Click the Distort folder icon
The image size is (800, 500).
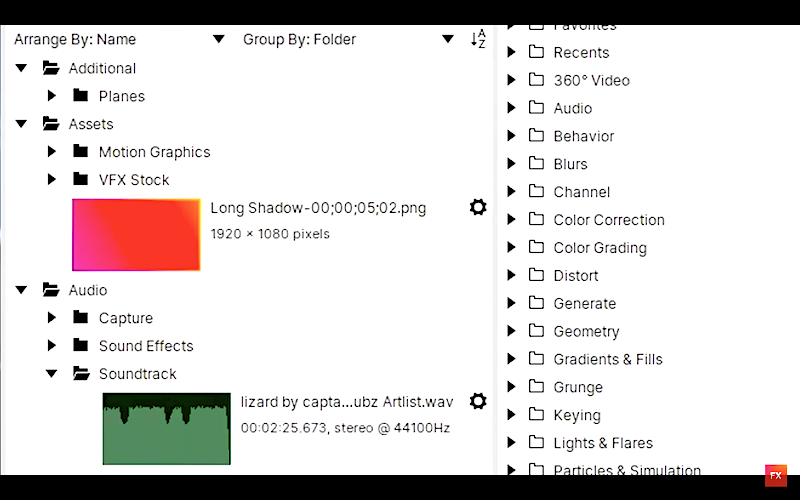(536, 274)
